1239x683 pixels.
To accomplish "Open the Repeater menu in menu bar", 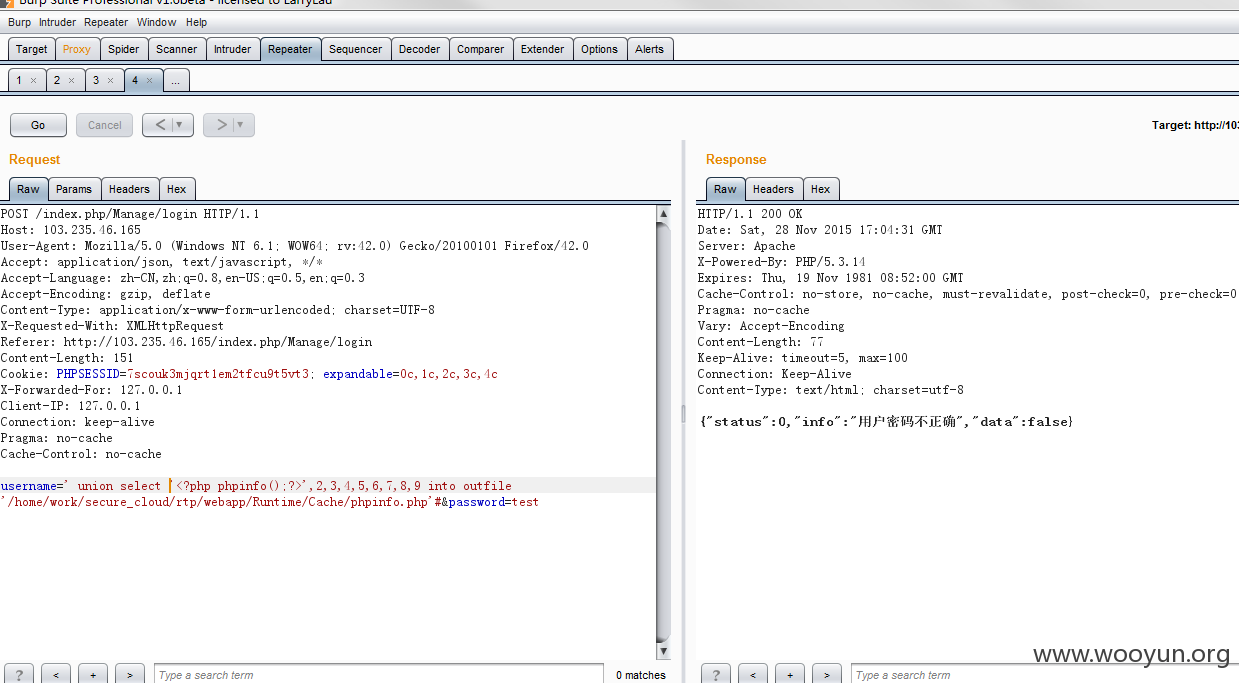I will pos(106,22).
